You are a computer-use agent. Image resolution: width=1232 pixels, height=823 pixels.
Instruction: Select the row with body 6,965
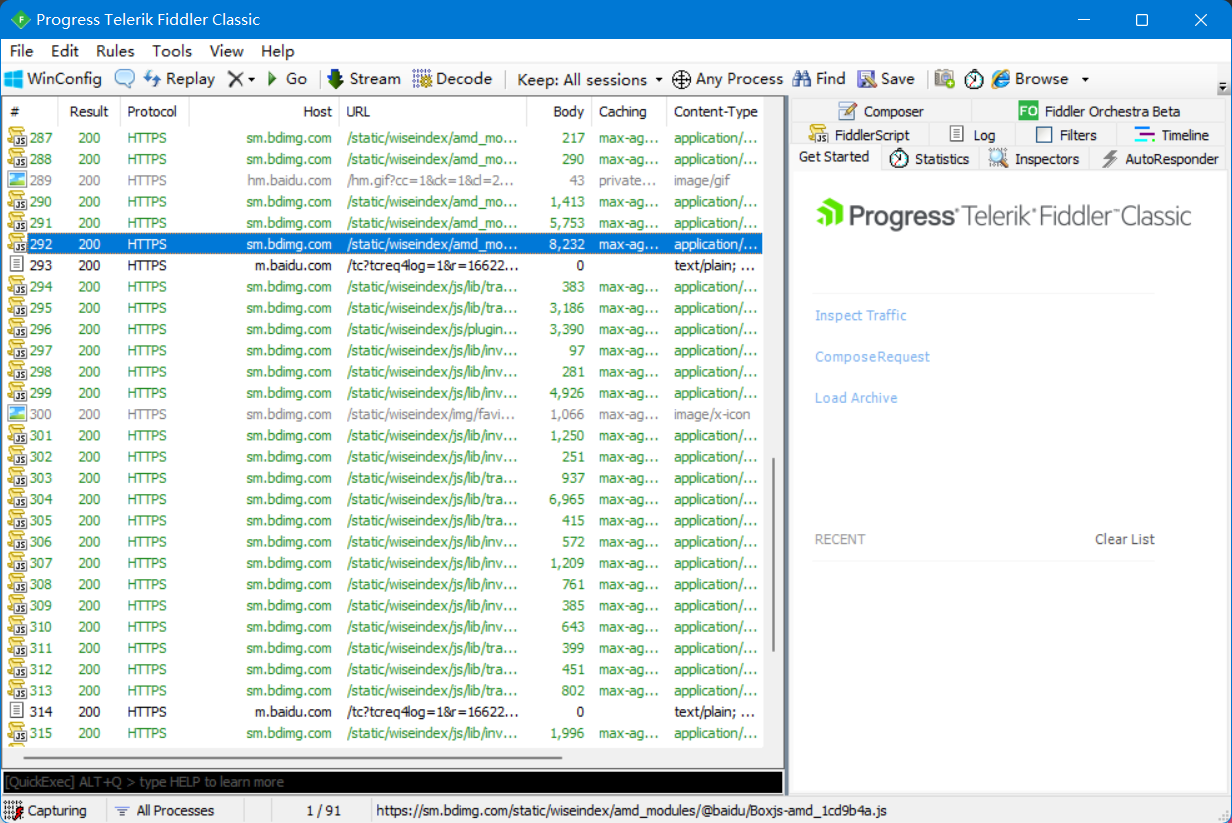tap(383, 499)
